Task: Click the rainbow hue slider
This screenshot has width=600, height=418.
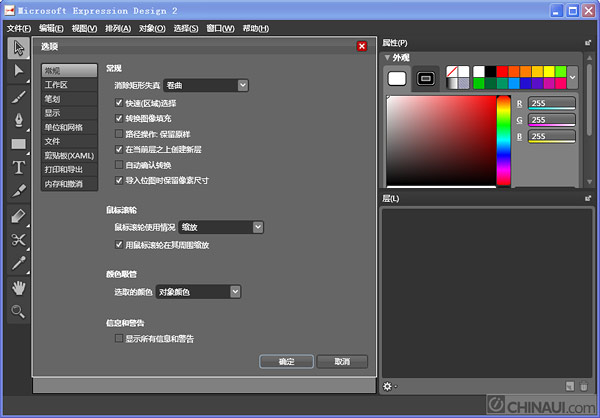Action: pos(504,140)
